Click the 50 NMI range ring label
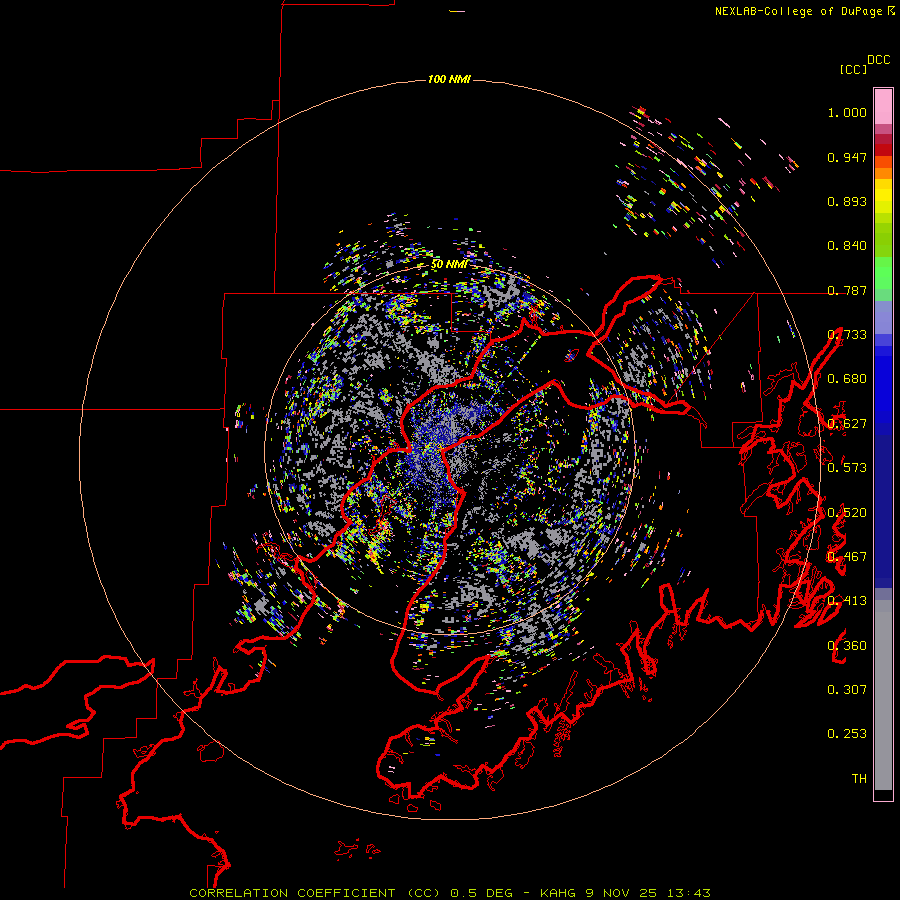Image resolution: width=900 pixels, height=900 pixels. [x=449, y=265]
